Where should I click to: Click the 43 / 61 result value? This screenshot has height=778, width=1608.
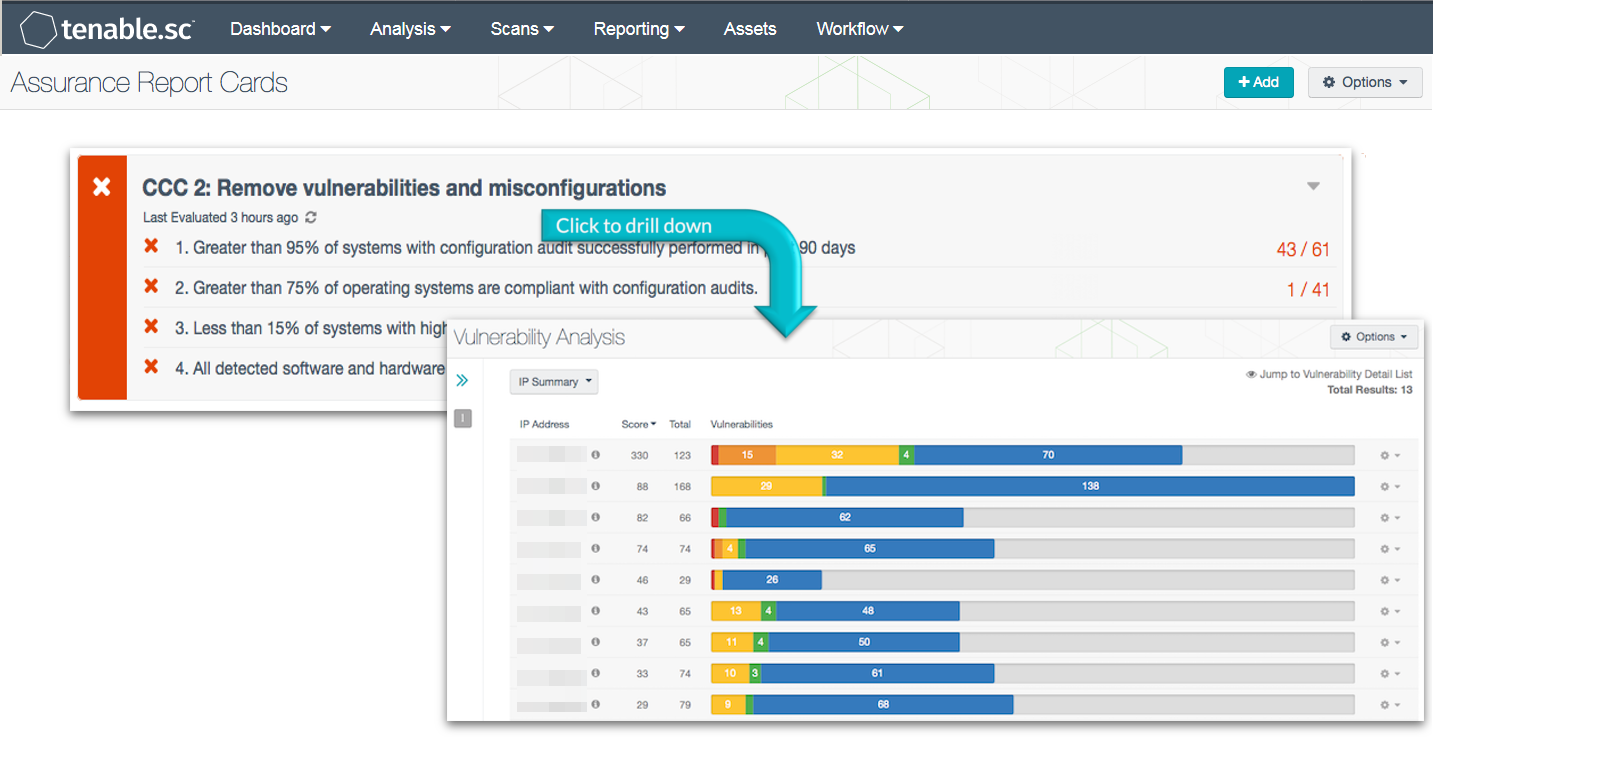tap(1303, 249)
